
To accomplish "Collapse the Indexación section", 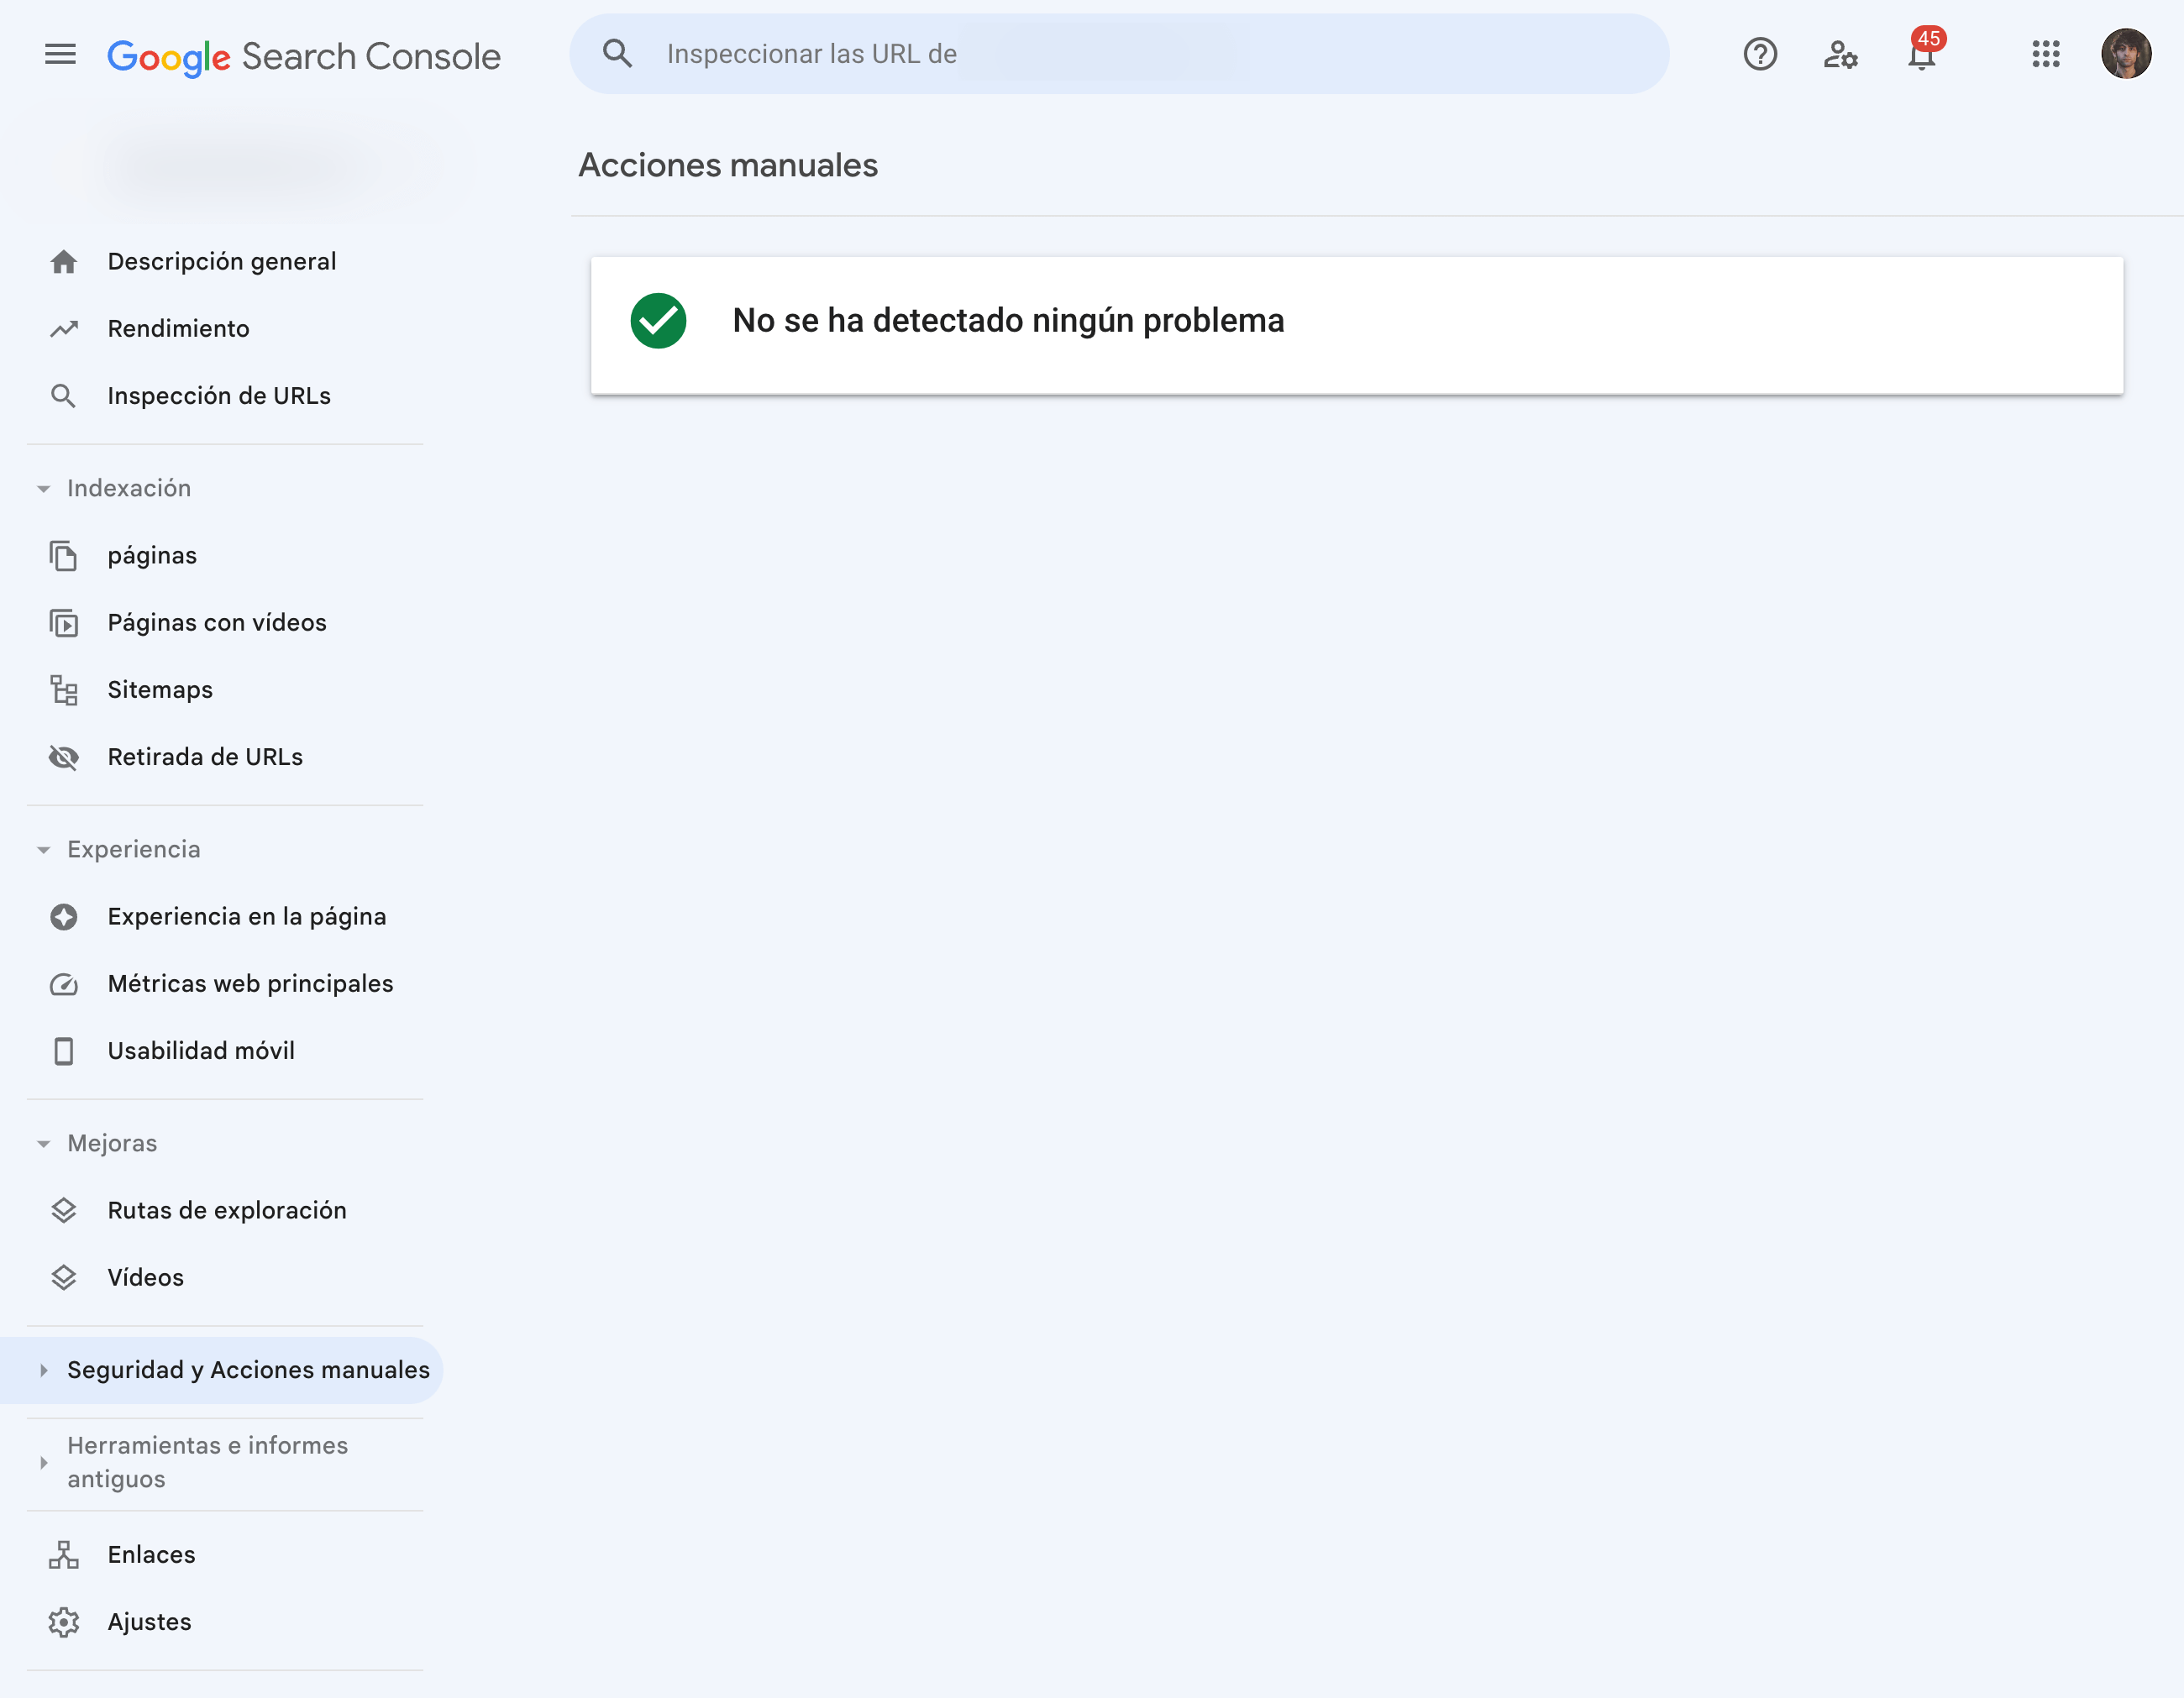I will [x=128, y=488].
